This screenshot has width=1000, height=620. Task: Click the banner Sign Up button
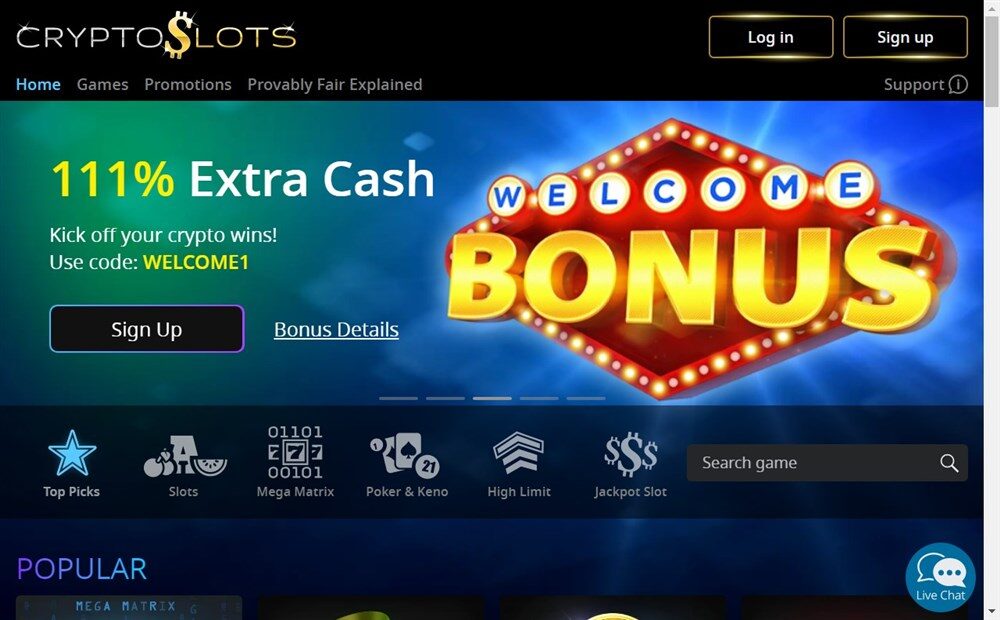147,329
